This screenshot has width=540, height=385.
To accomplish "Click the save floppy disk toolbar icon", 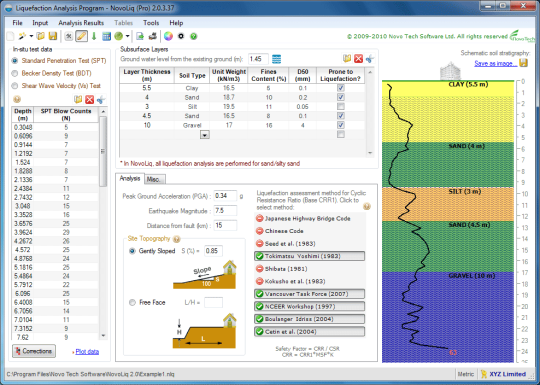I will [53, 36].
